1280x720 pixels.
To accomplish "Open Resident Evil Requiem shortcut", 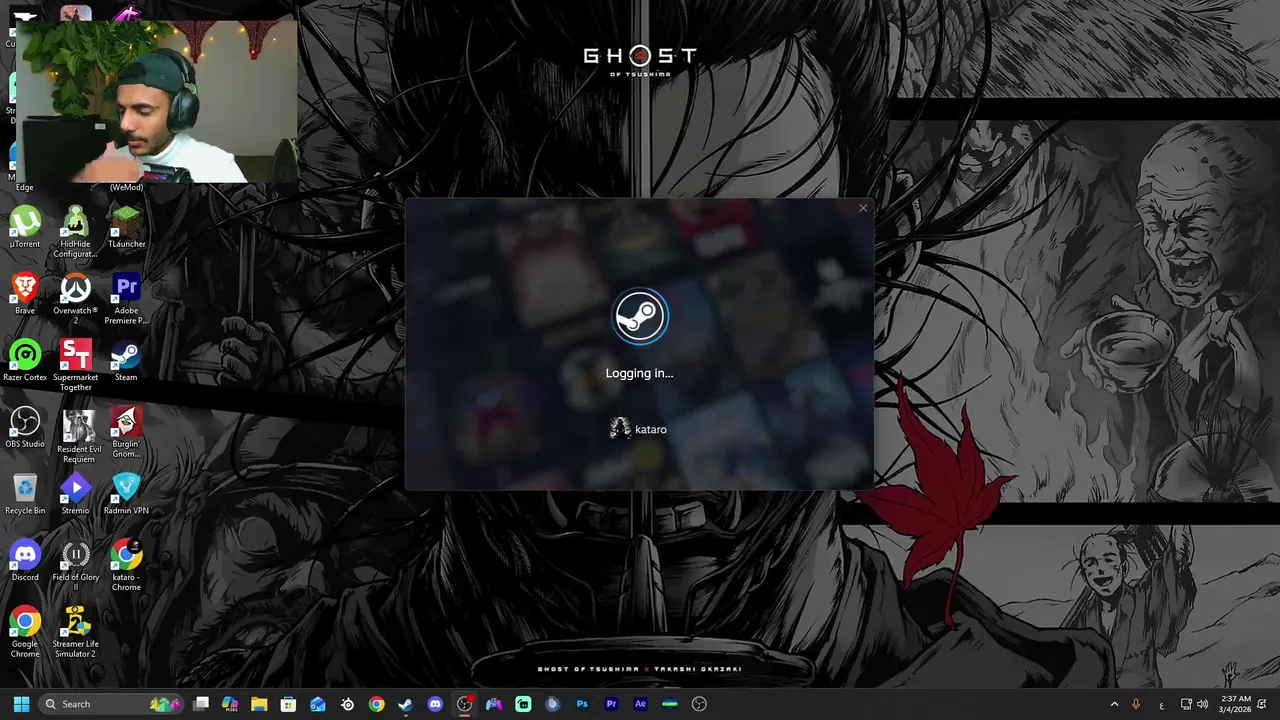I will [x=78, y=437].
